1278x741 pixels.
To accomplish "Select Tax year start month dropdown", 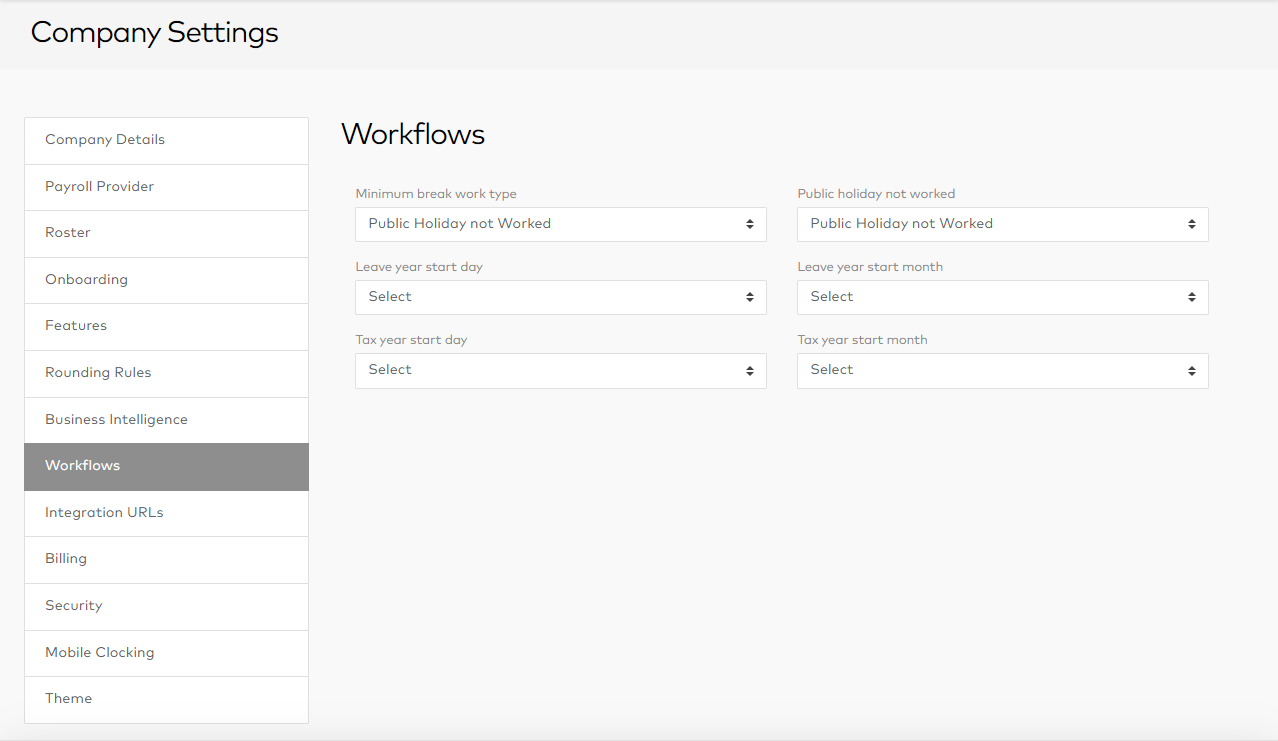I will 1002,370.
